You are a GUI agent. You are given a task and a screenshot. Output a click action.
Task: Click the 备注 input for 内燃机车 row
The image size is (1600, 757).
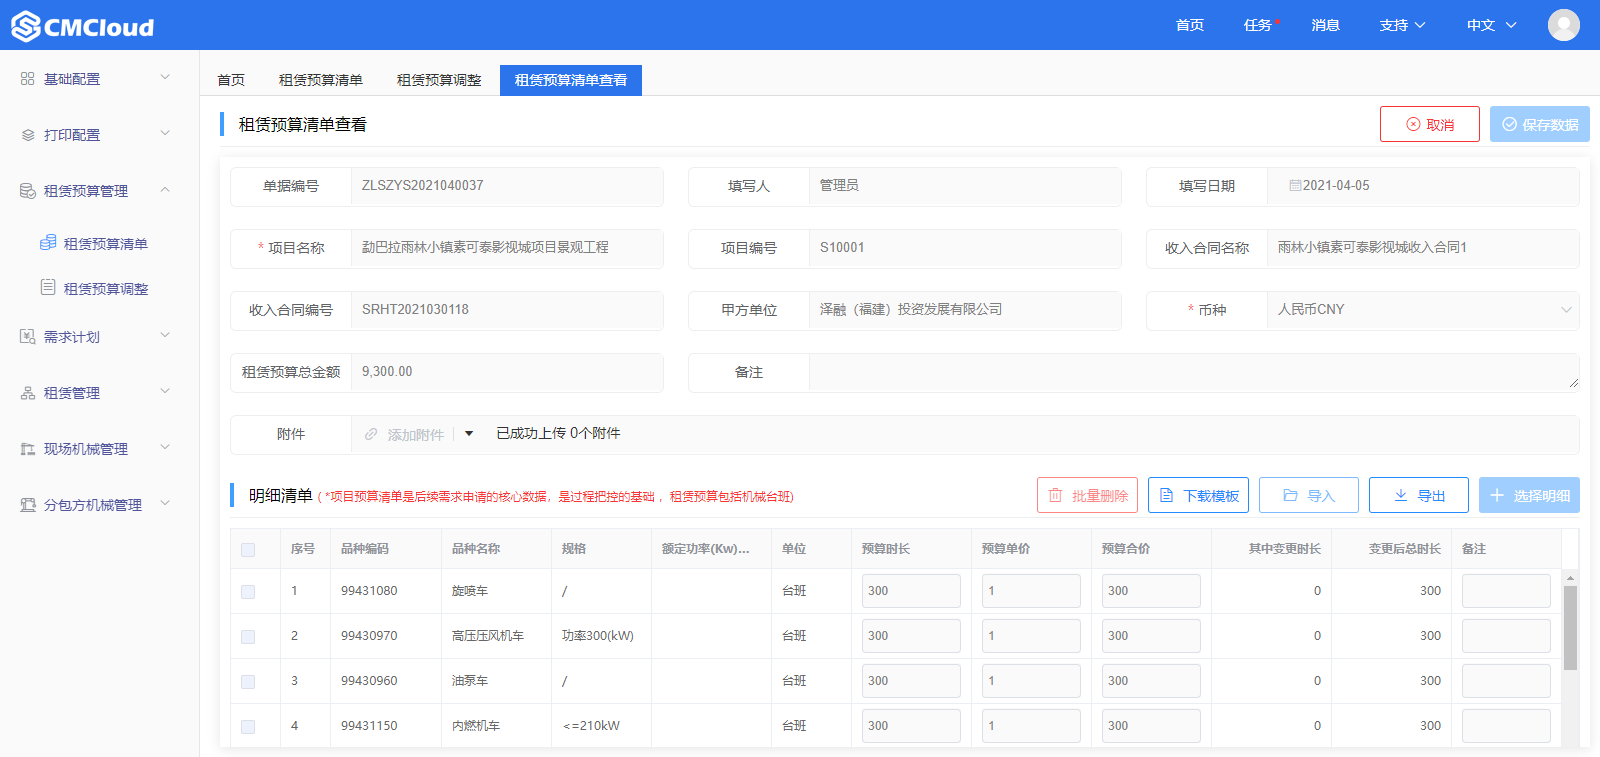[x=1506, y=726]
